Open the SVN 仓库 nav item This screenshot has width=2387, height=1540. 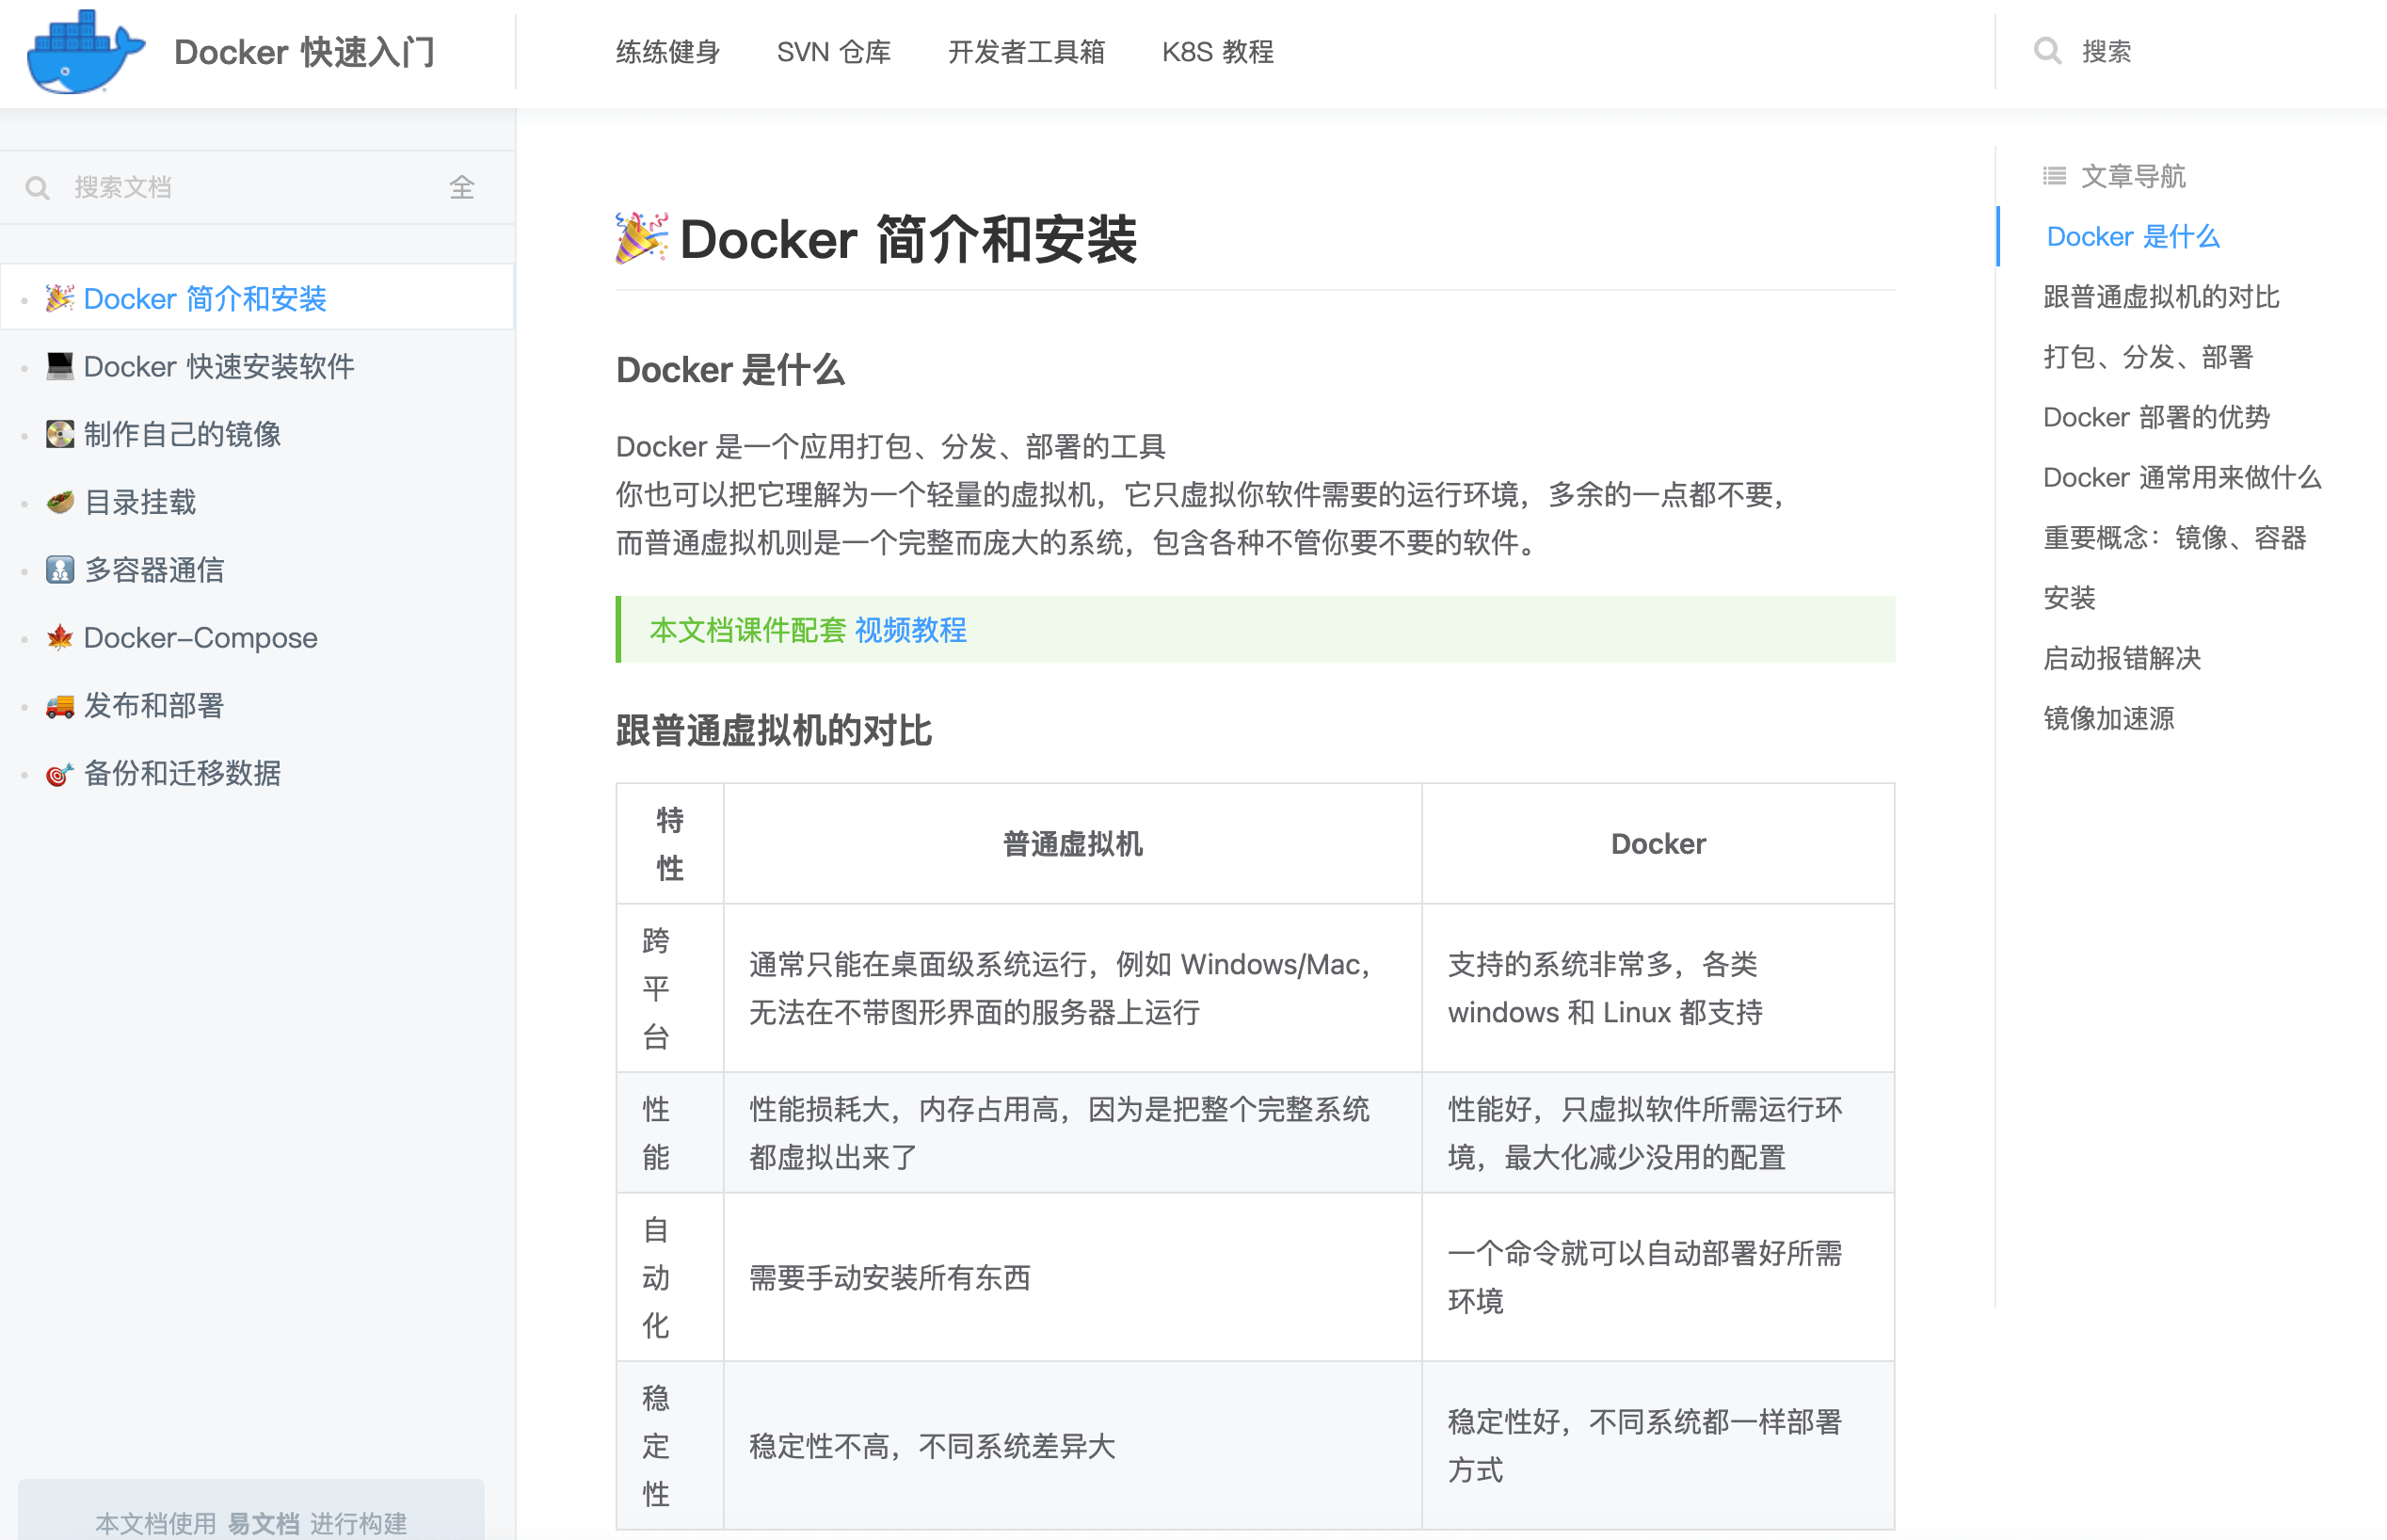pyautogui.click(x=833, y=52)
